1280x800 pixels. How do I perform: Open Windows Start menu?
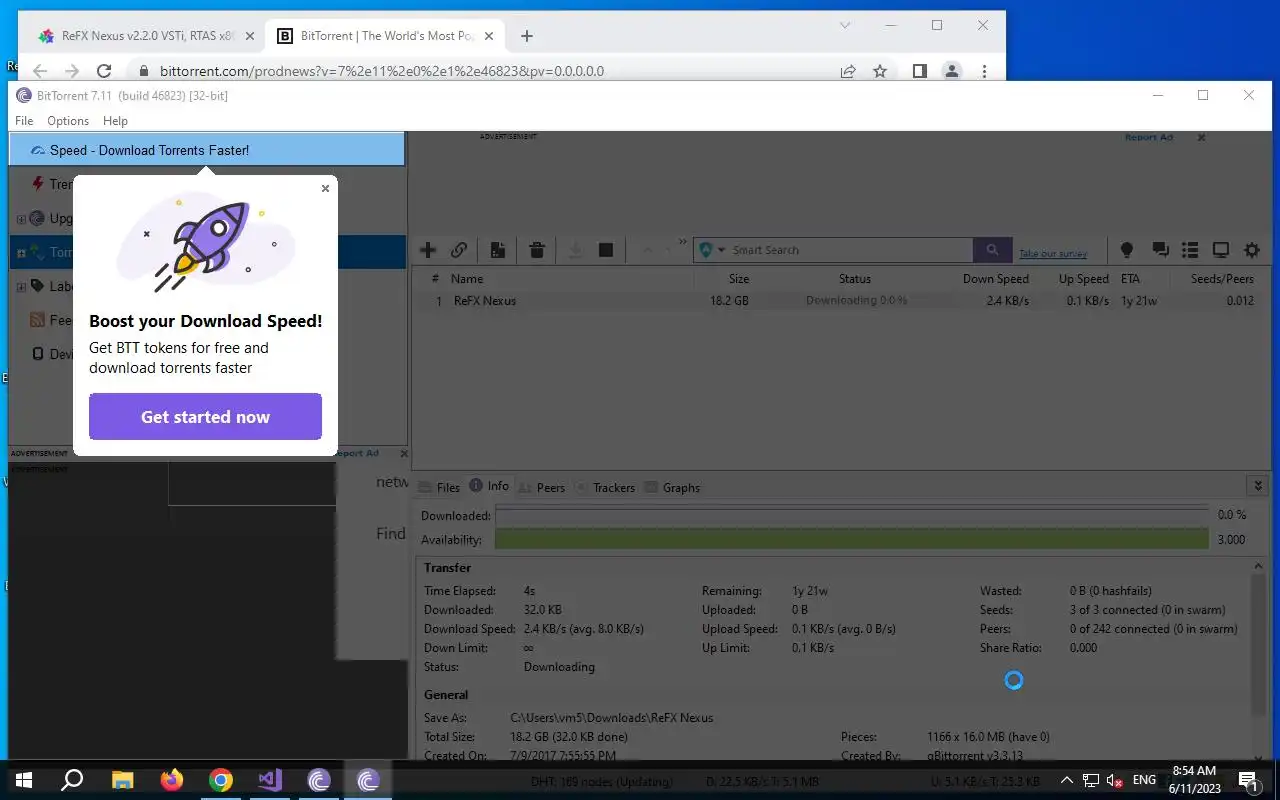point(24,780)
